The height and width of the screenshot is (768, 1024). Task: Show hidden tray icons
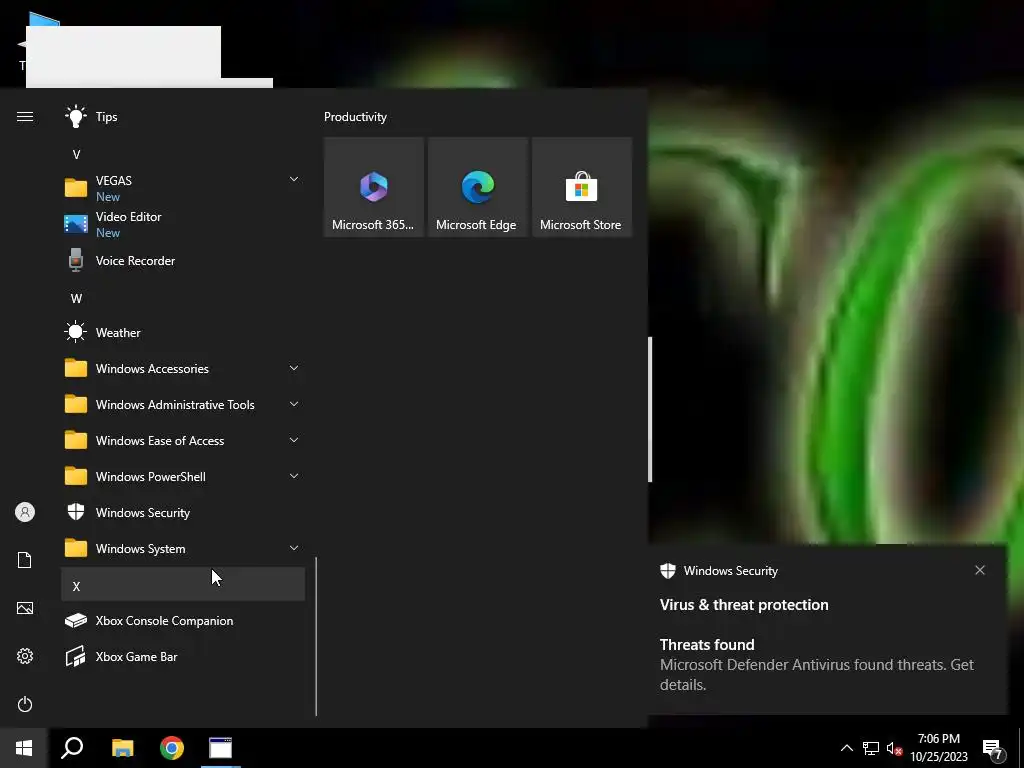[846, 748]
